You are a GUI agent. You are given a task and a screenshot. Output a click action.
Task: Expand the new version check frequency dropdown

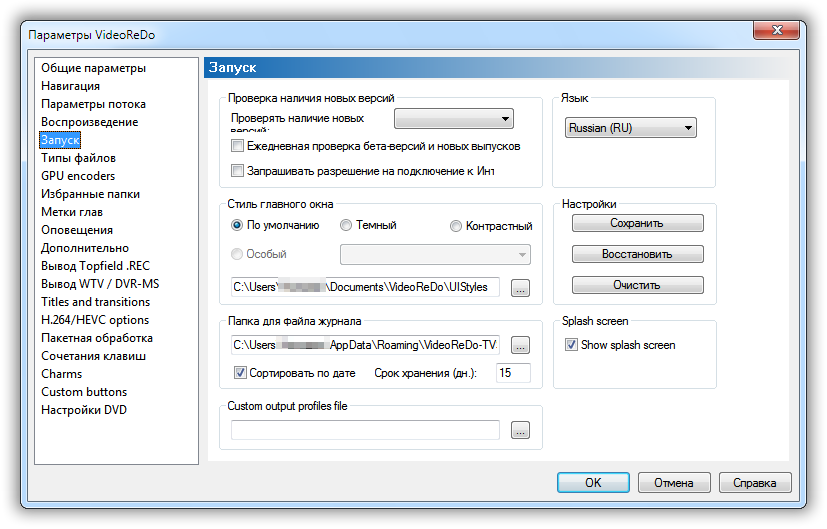pos(454,119)
